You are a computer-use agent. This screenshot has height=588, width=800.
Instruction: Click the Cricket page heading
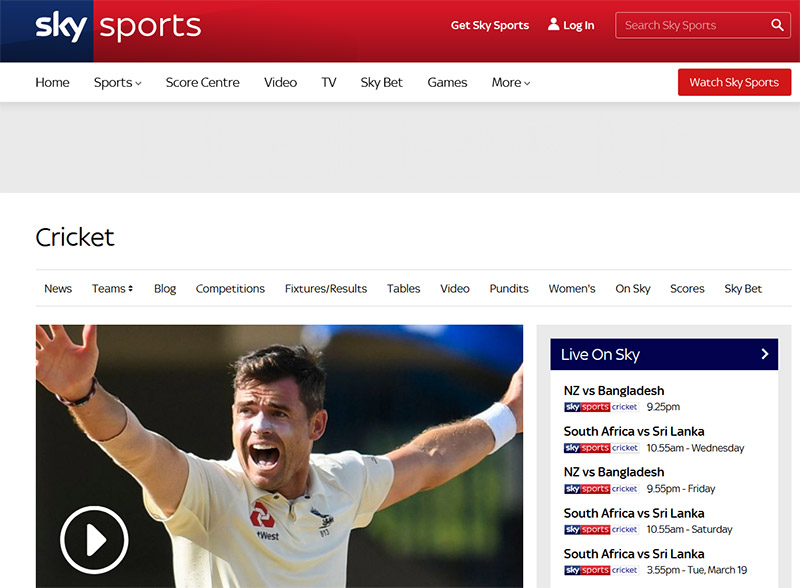coord(75,237)
